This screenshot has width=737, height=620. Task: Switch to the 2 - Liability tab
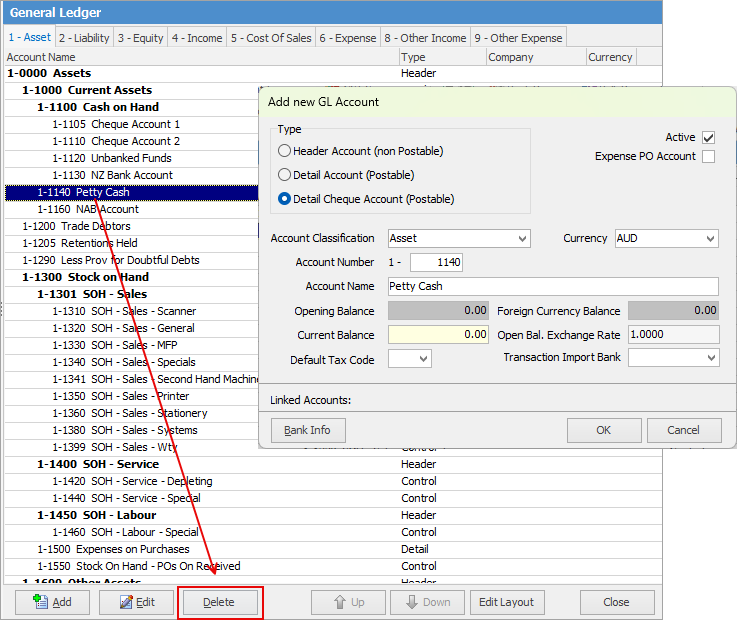[84, 38]
